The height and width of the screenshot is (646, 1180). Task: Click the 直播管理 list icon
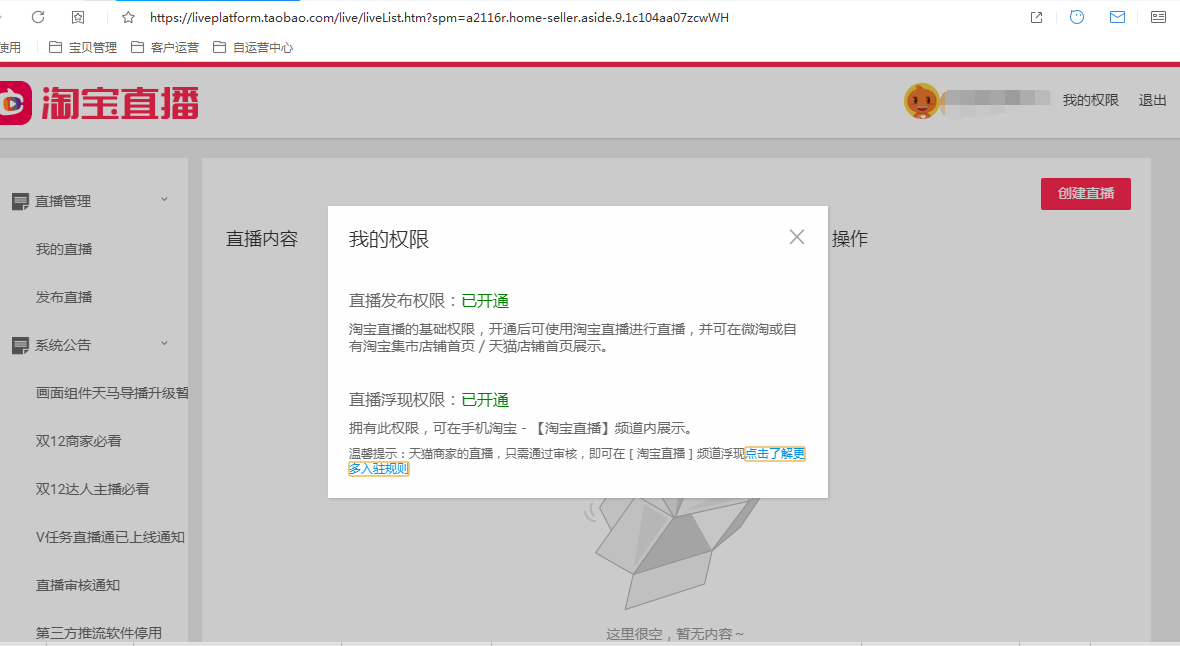pos(20,202)
